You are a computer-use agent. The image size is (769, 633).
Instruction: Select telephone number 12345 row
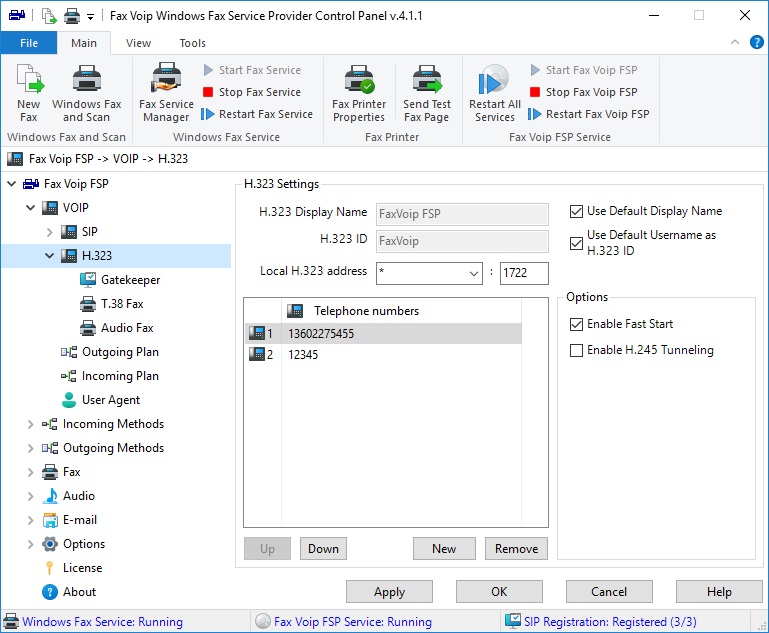384,354
